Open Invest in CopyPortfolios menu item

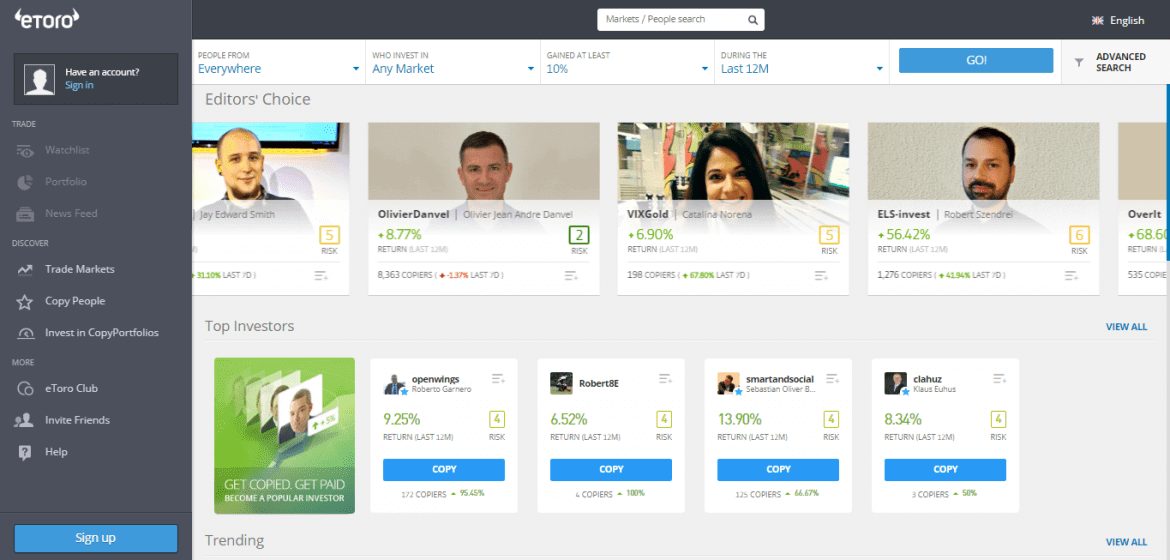point(101,333)
